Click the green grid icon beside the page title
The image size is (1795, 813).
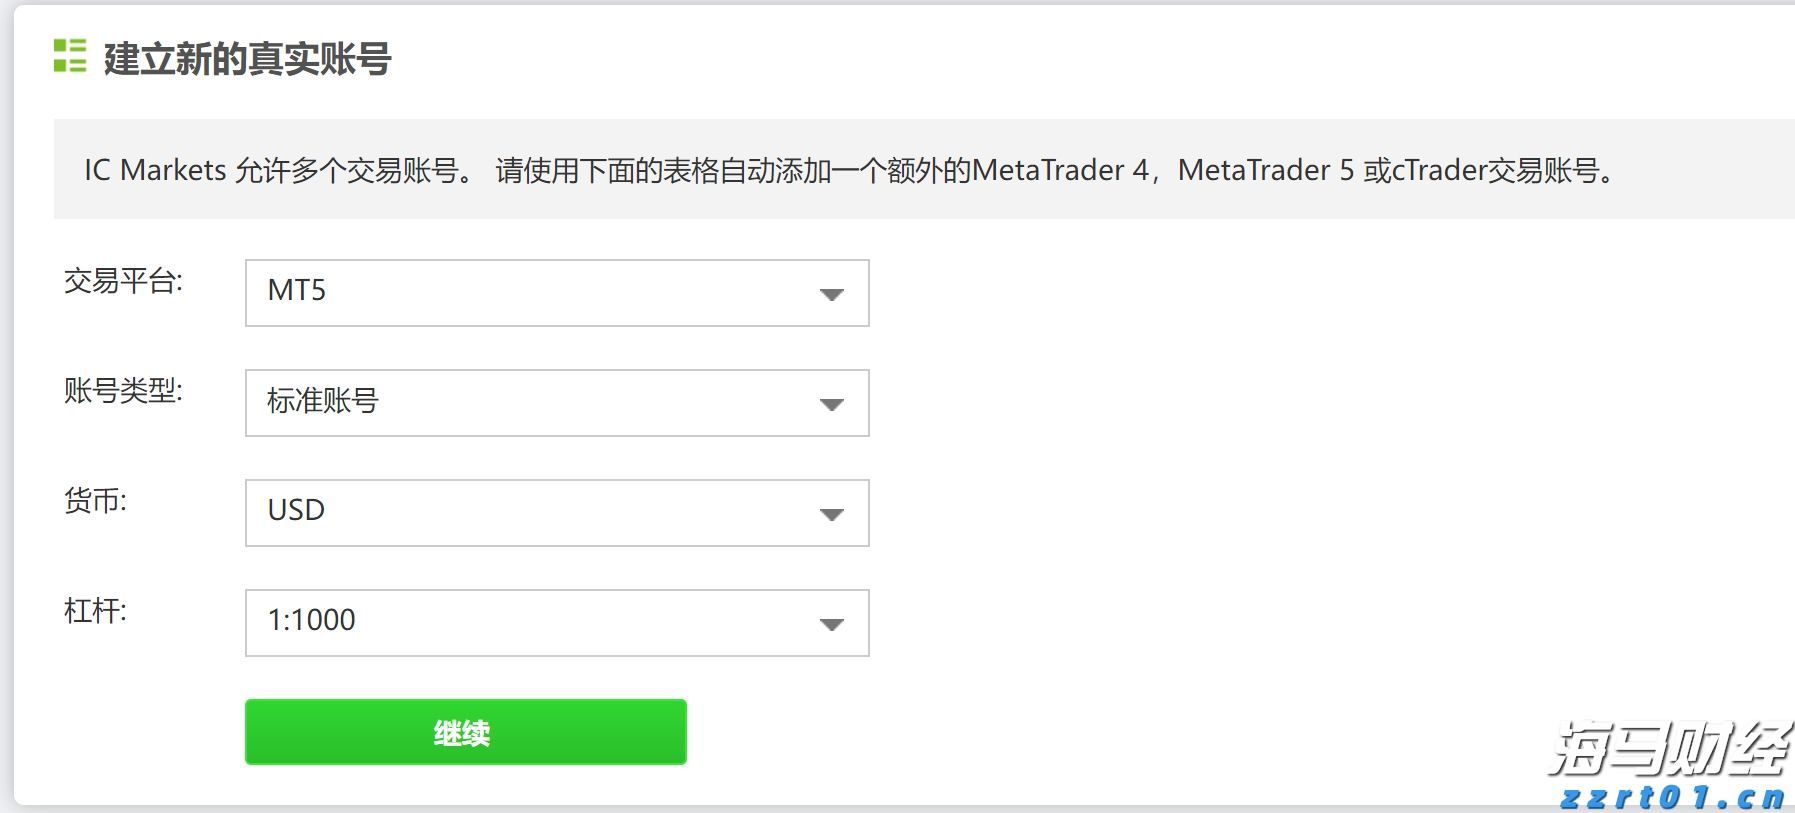[69, 58]
